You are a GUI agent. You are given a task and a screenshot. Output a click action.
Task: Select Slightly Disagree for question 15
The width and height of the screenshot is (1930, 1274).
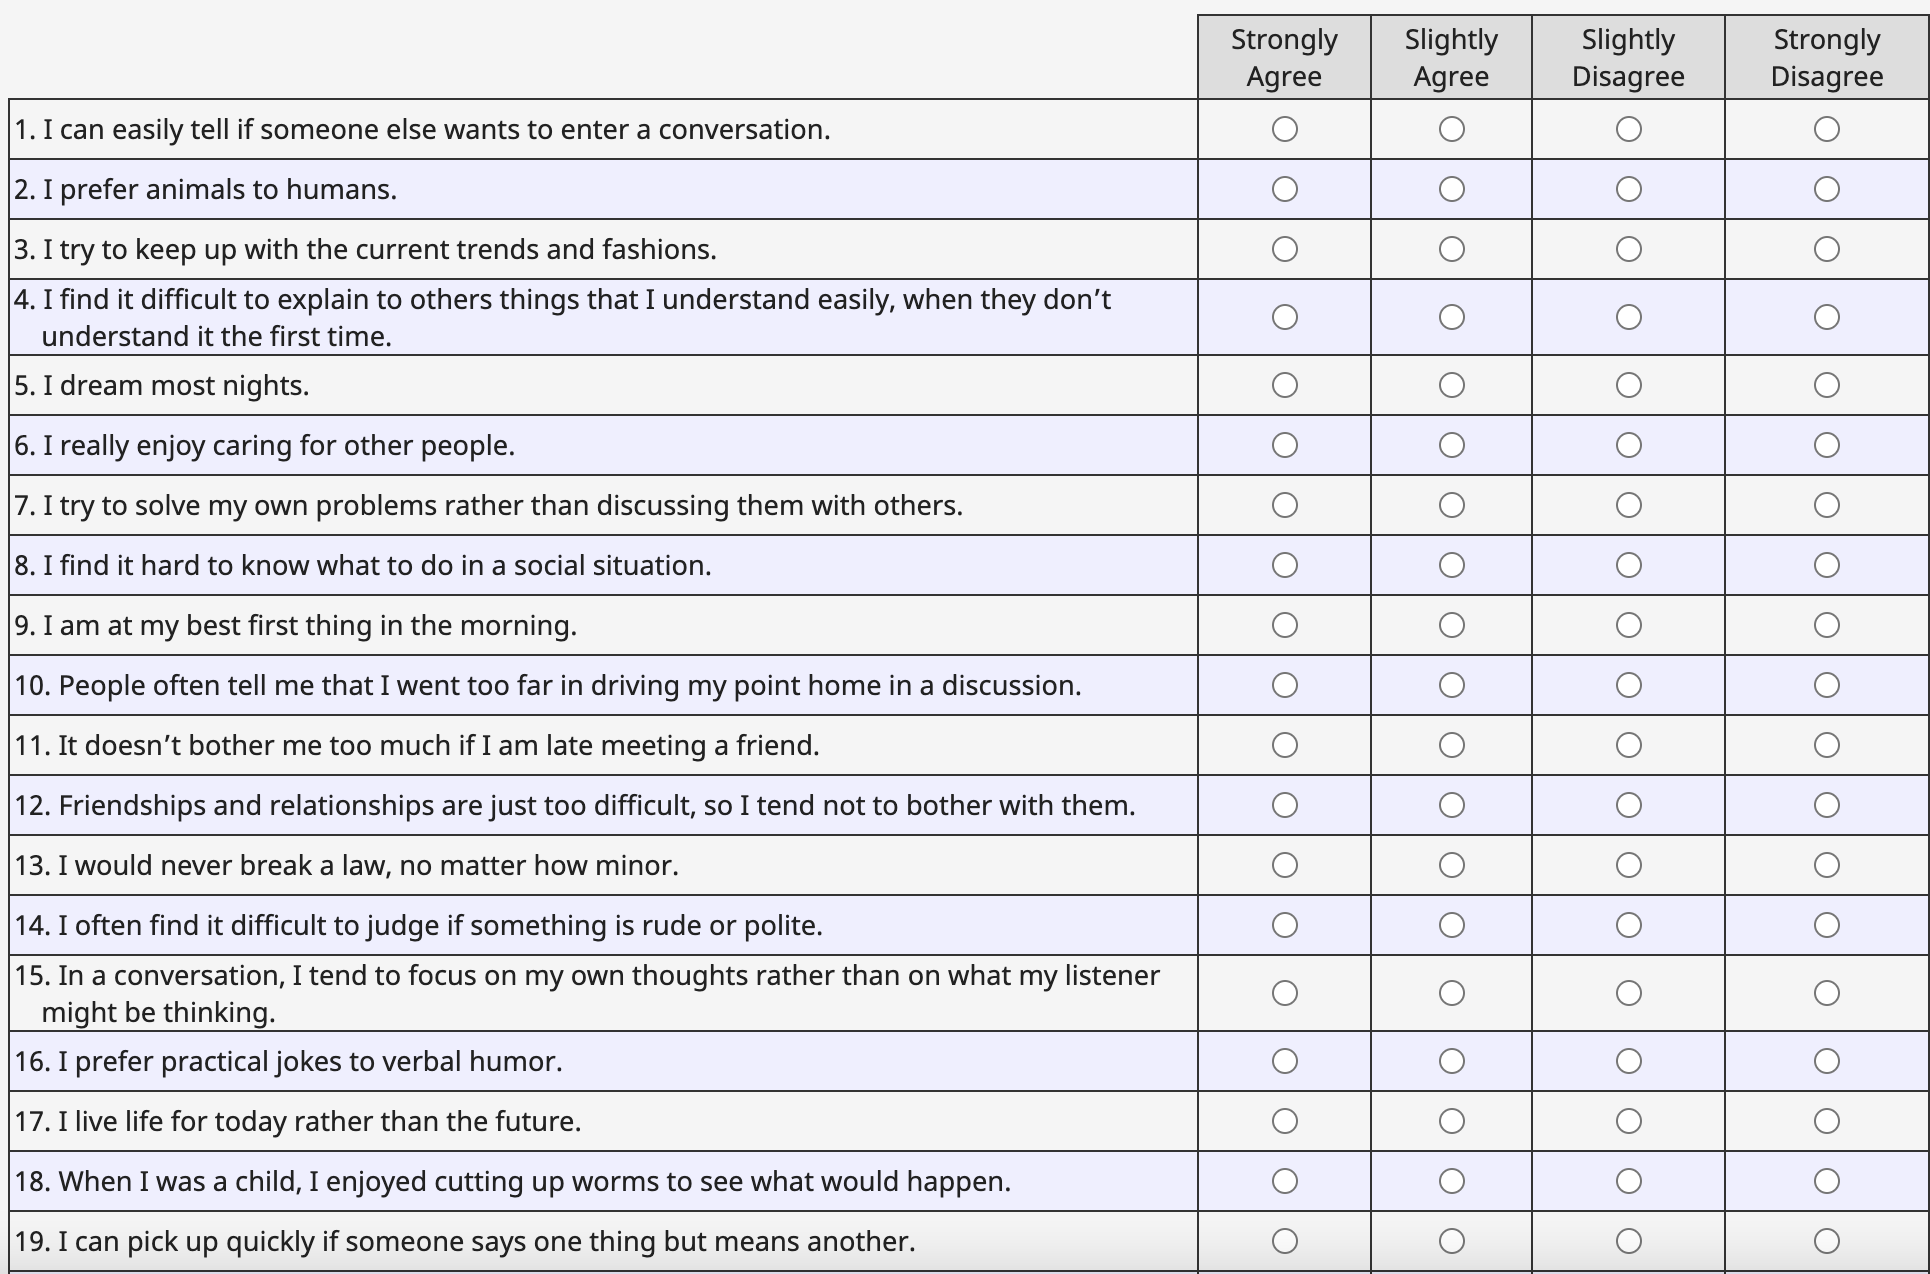[x=1629, y=993]
